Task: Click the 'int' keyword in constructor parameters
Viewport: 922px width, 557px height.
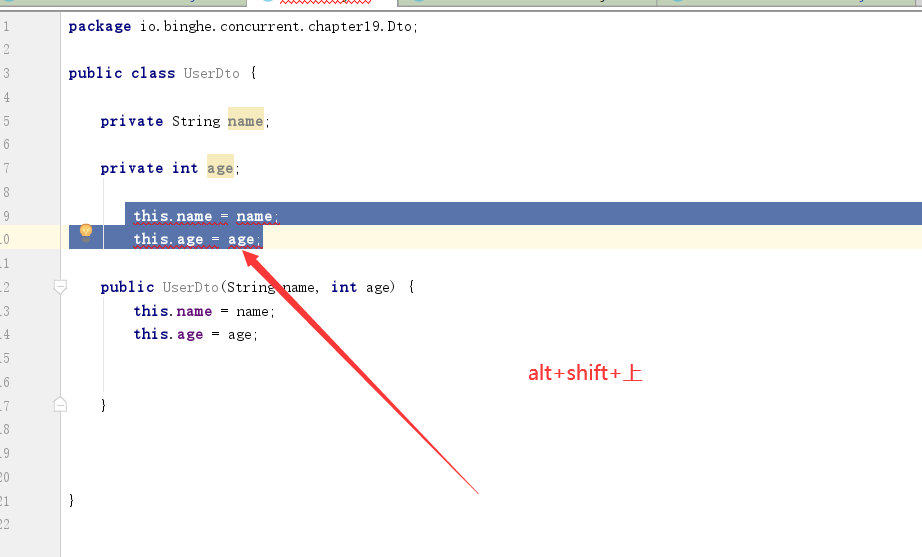Action: 344,287
